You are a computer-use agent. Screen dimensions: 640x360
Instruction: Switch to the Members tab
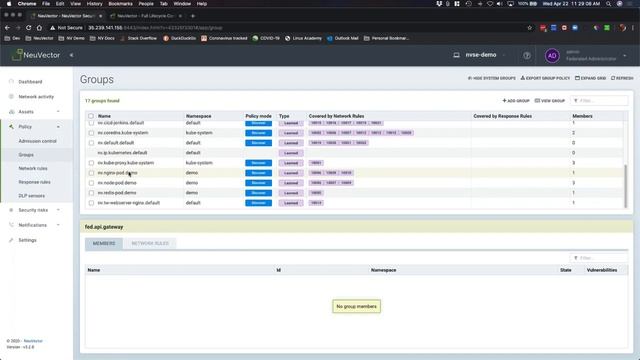coord(104,244)
